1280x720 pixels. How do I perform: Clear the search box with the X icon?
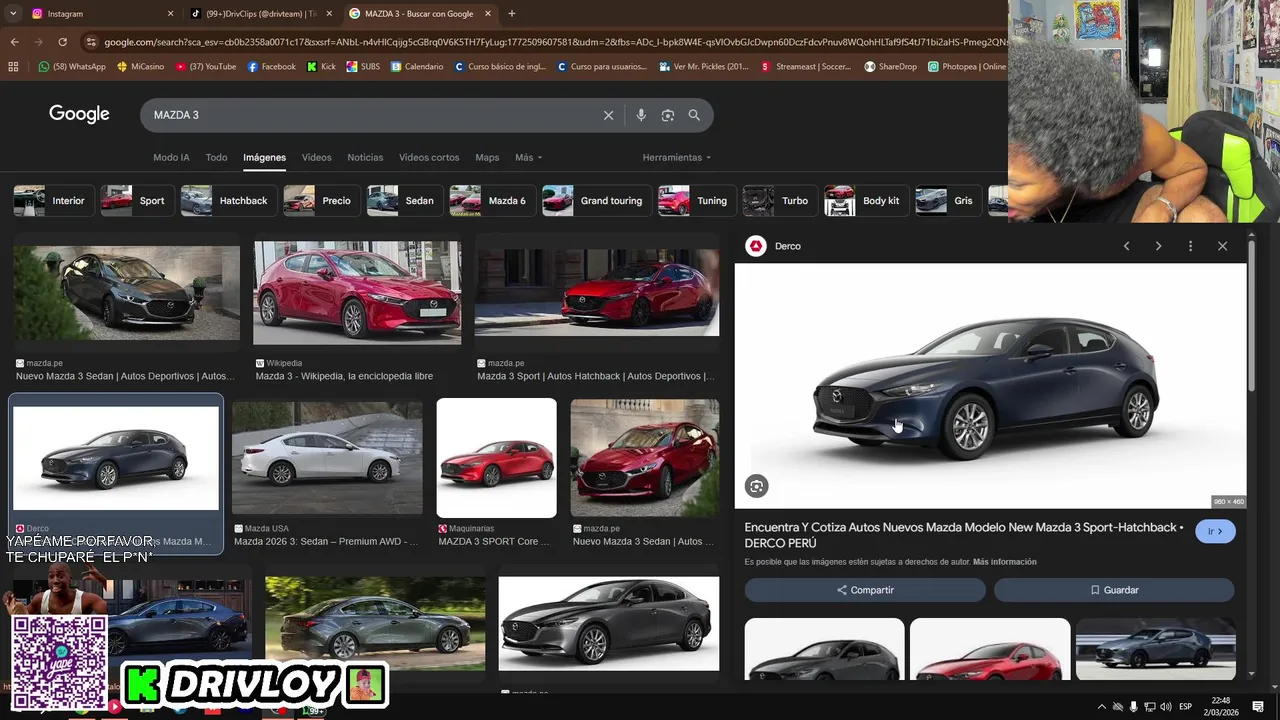(x=608, y=115)
